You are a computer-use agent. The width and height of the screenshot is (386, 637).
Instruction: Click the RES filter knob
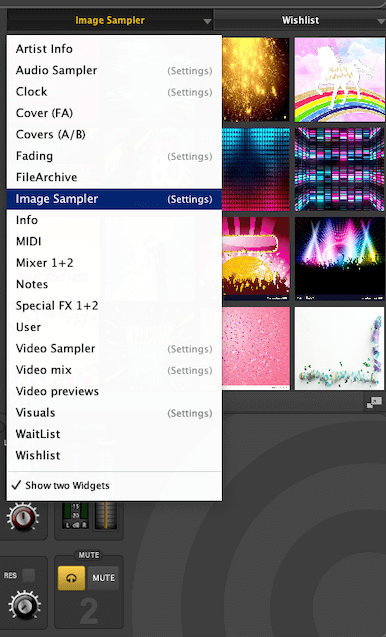pyautogui.click(x=24, y=606)
